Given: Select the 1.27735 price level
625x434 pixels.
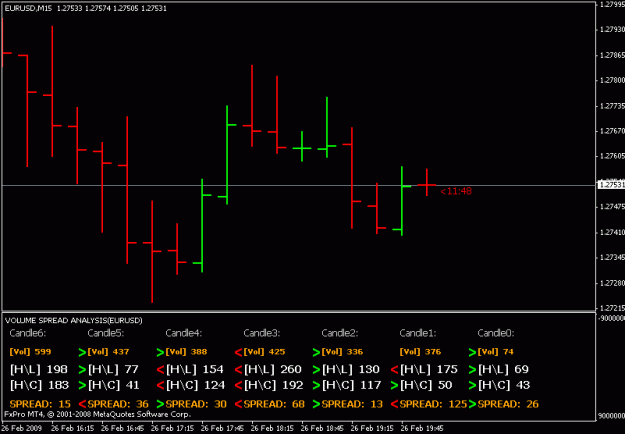Looking at the screenshot, I should point(612,106).
